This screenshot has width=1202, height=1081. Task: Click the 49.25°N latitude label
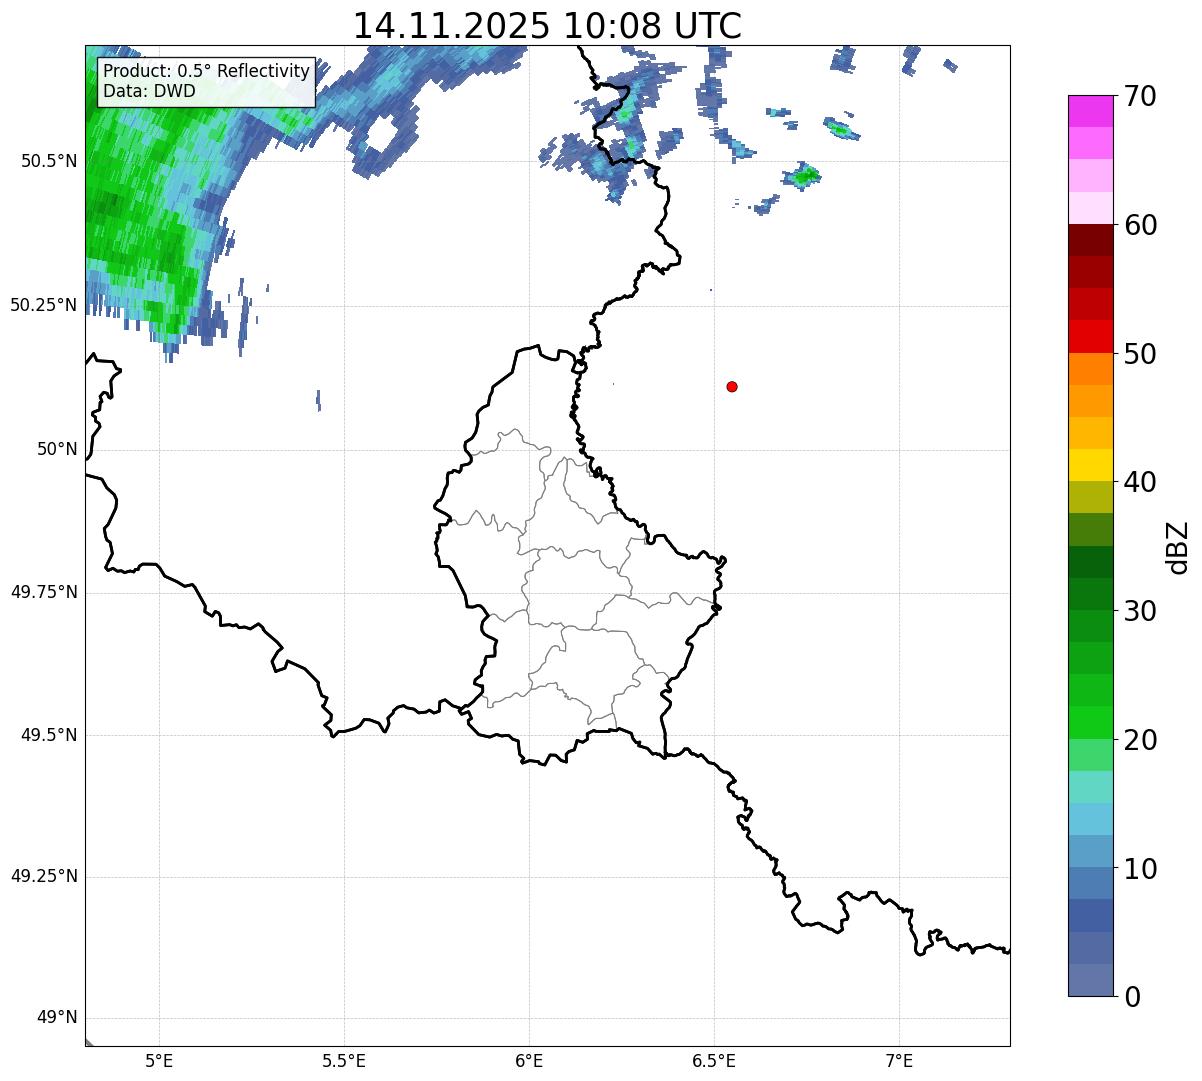[x=44, y=877]
